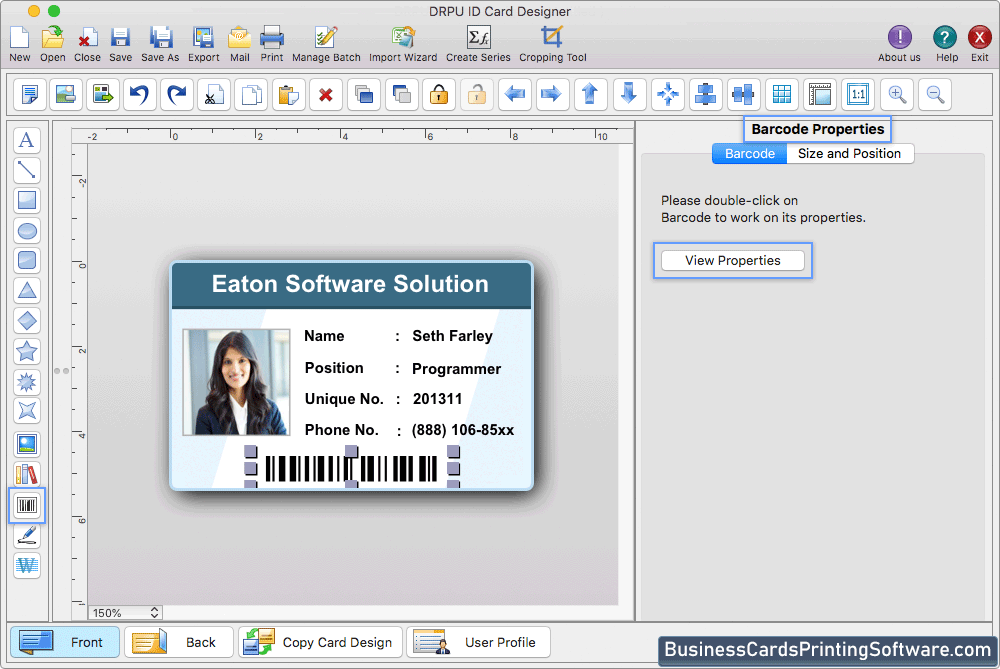Select the Triangle shape tool
The width and height of the screenshot is (1000, 669).
(x=27, y=290)
